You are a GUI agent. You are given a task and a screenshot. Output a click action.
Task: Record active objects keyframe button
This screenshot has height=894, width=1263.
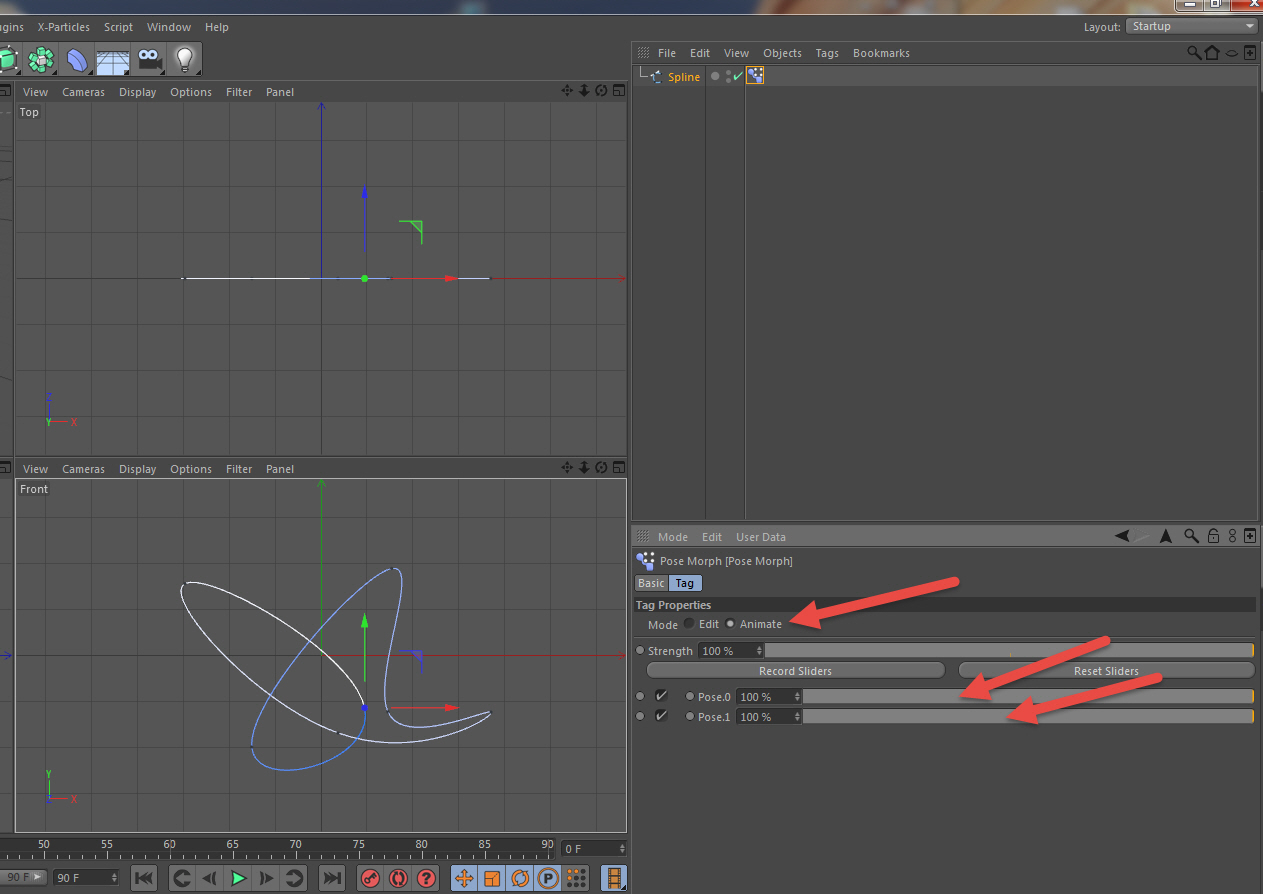pyautogui.click(x=371, y=878)
